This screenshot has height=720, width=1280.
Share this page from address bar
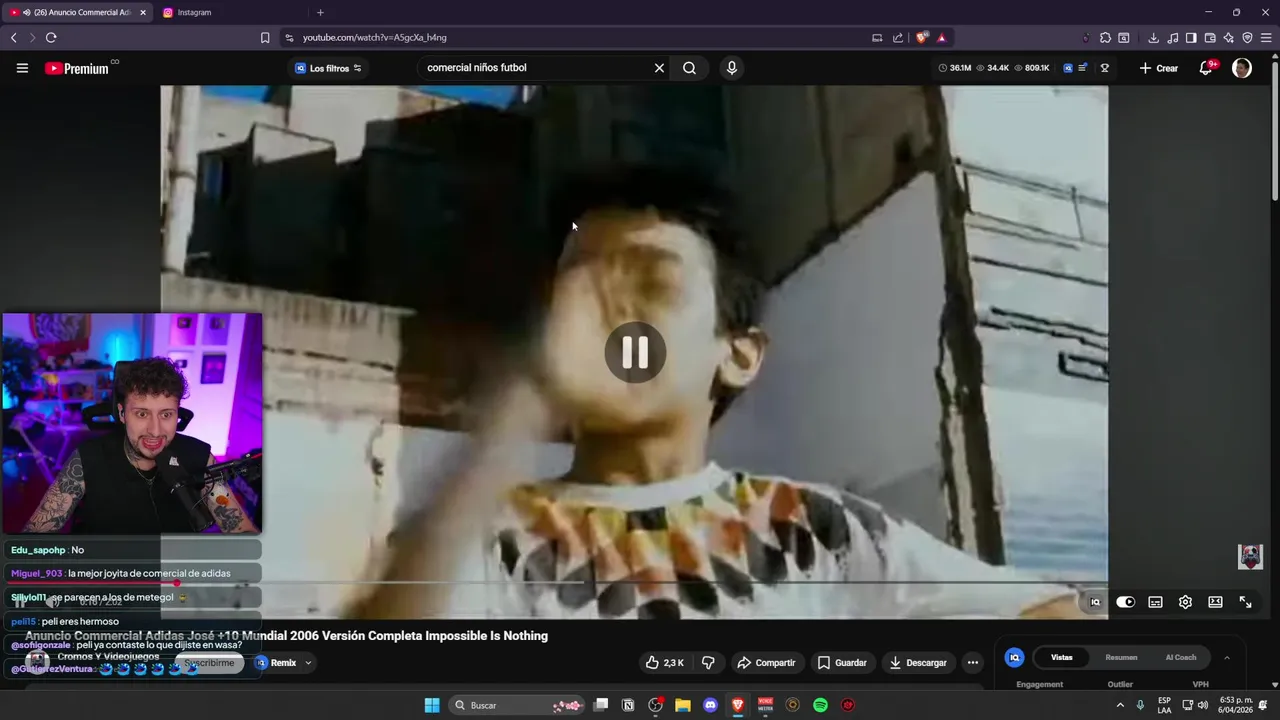point(898,37)
